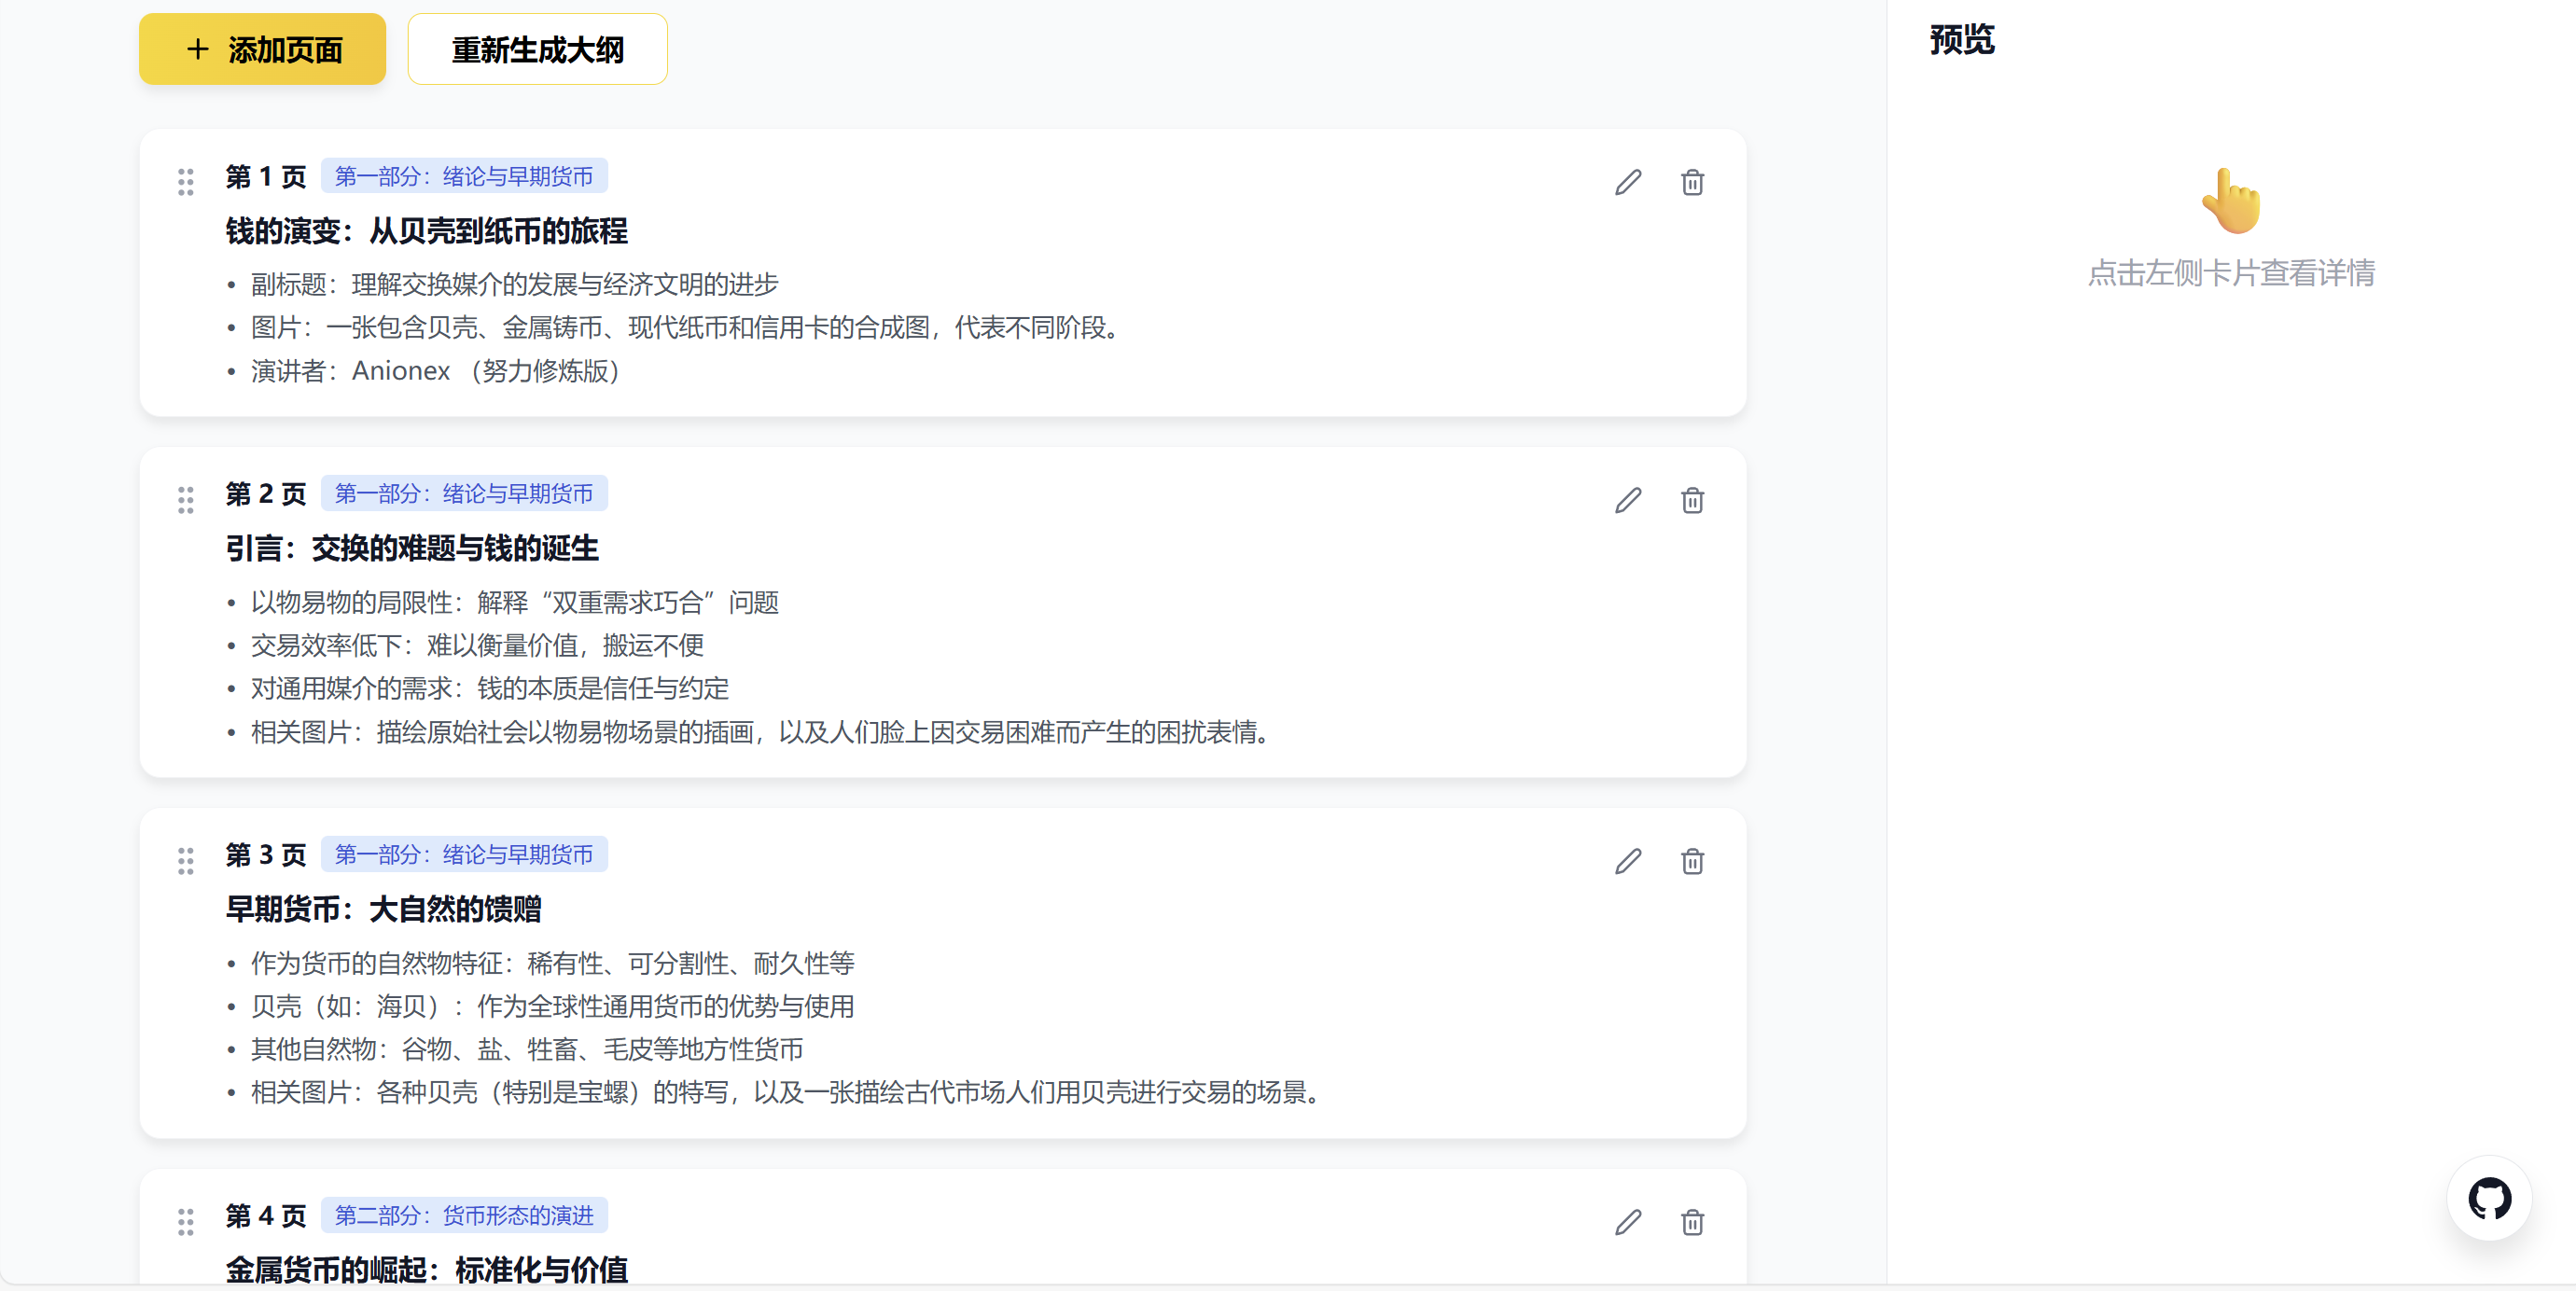Open editing for page 3 card
The width and height of the screenshot is (2576, 1291).
pos(1628,861)
